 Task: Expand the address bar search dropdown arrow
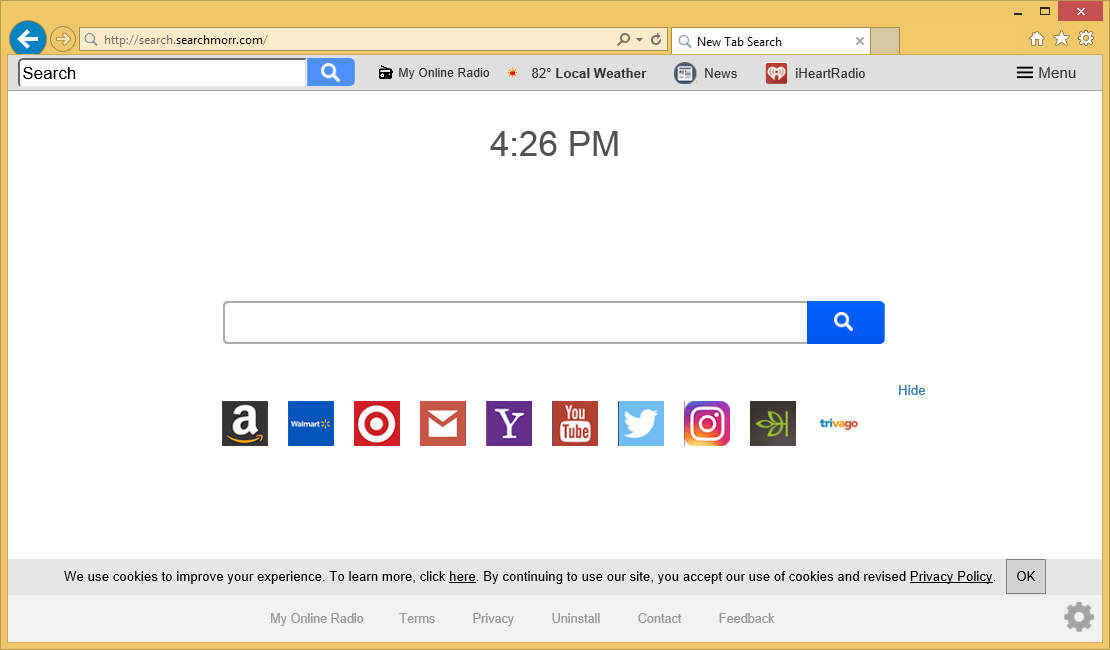point(639,40)
